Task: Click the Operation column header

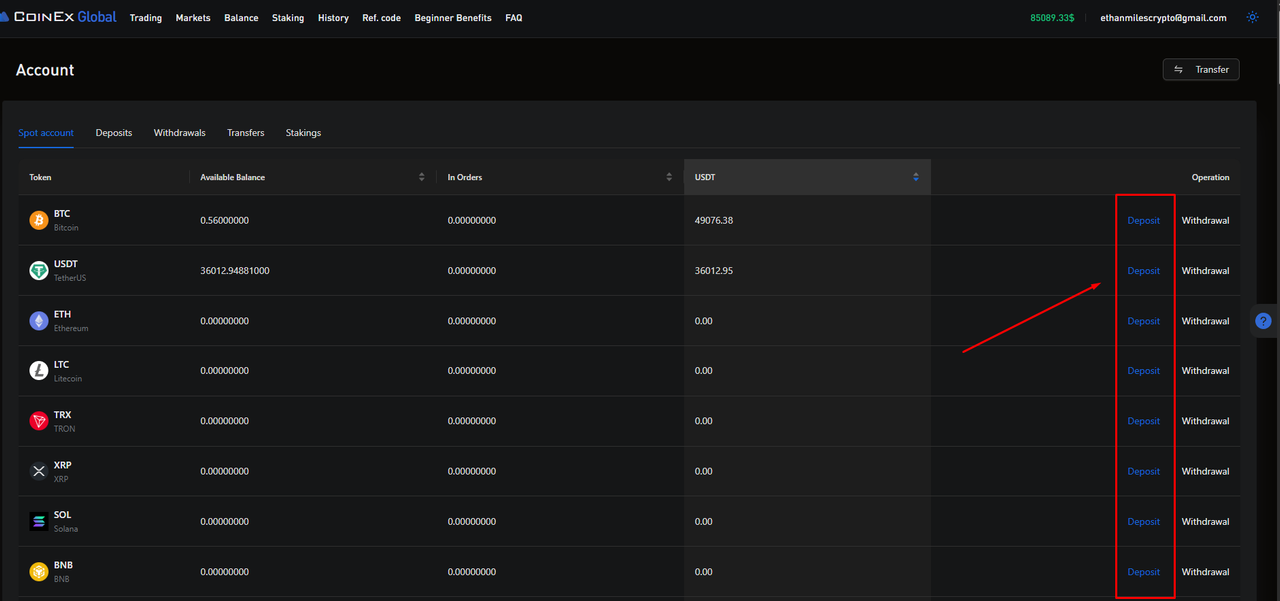Action: coord(1210,177)
